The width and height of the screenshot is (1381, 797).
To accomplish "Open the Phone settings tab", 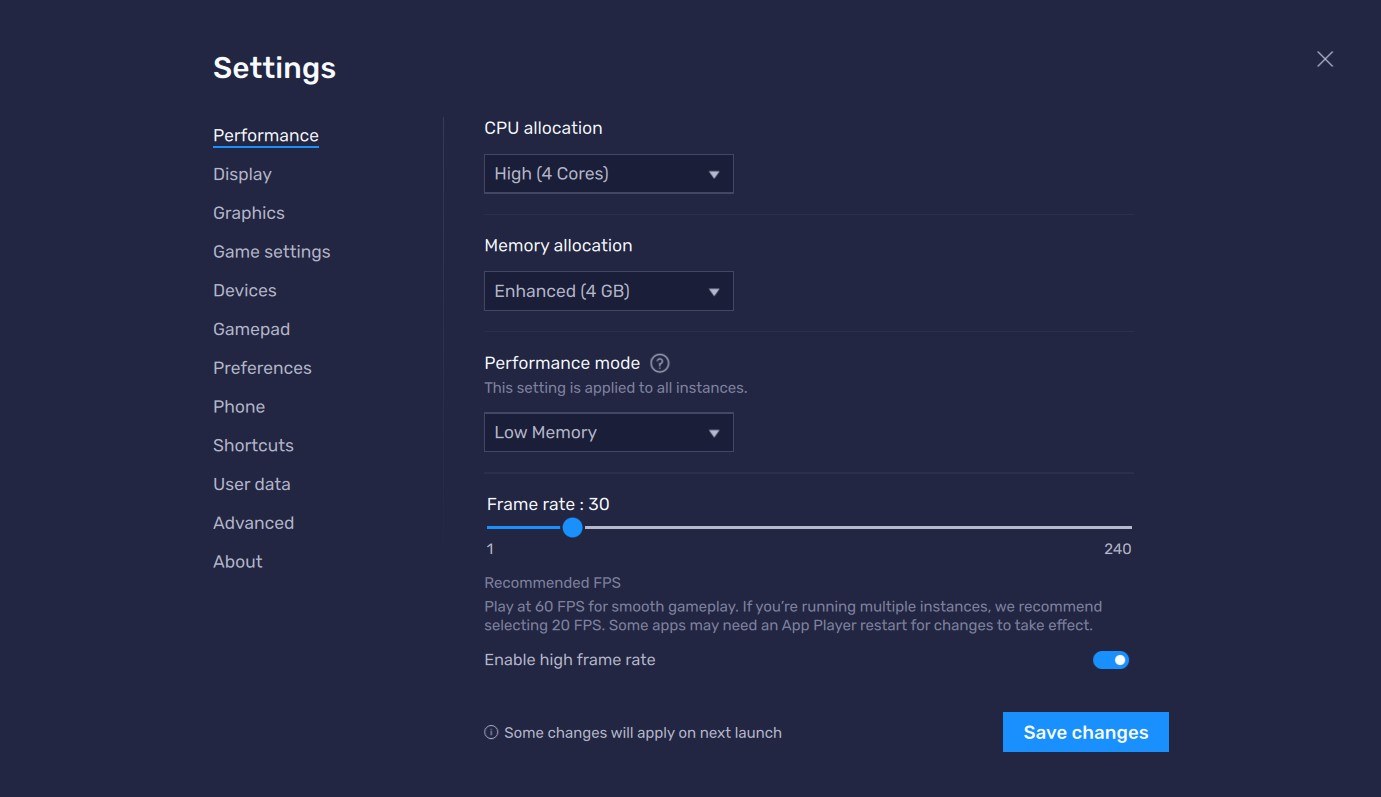I will [x=239, y=407].
